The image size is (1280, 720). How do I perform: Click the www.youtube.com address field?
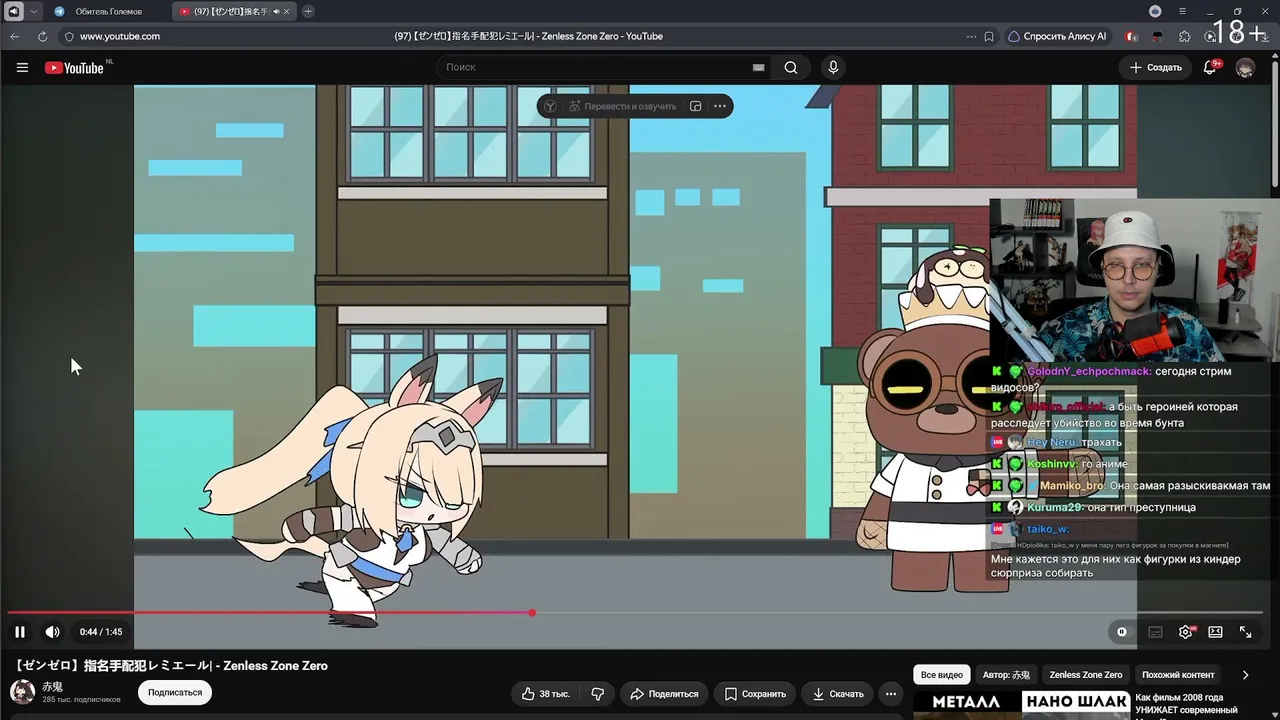(120, 36)
